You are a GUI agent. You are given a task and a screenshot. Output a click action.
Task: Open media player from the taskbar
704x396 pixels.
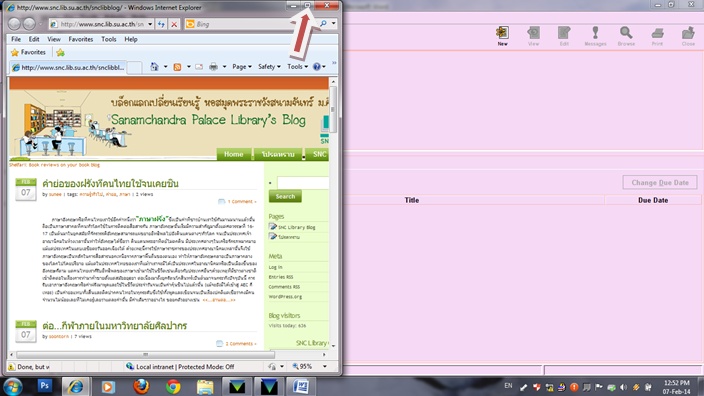[108, 387]
